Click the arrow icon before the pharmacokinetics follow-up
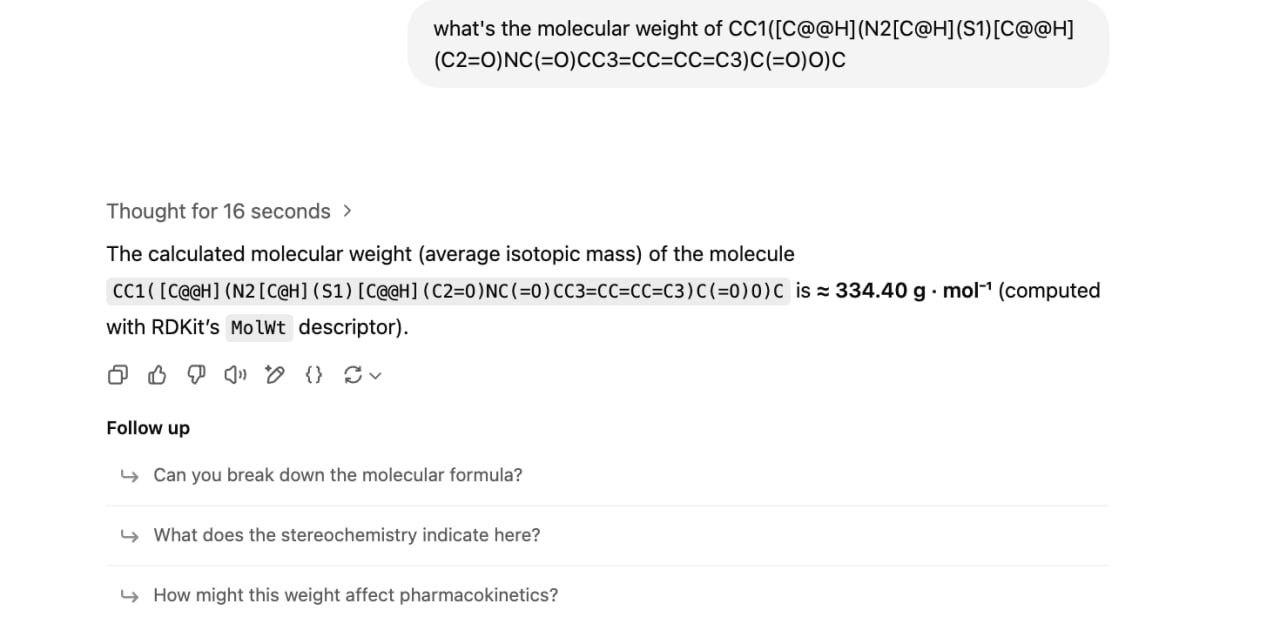The height and width of the screenshot is (637, 1280). [128, 595]
